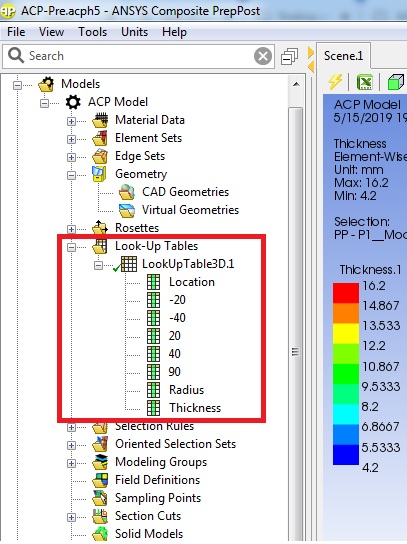
Task: Collapse the Look-Up Tables node
Action: point(71,247)
